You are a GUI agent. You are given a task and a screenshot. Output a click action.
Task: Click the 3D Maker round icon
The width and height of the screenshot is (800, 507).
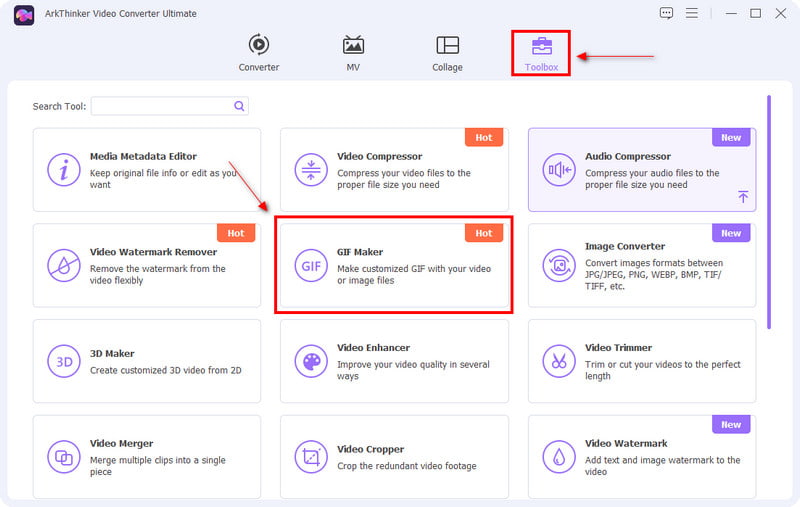(x=64, y=361)
